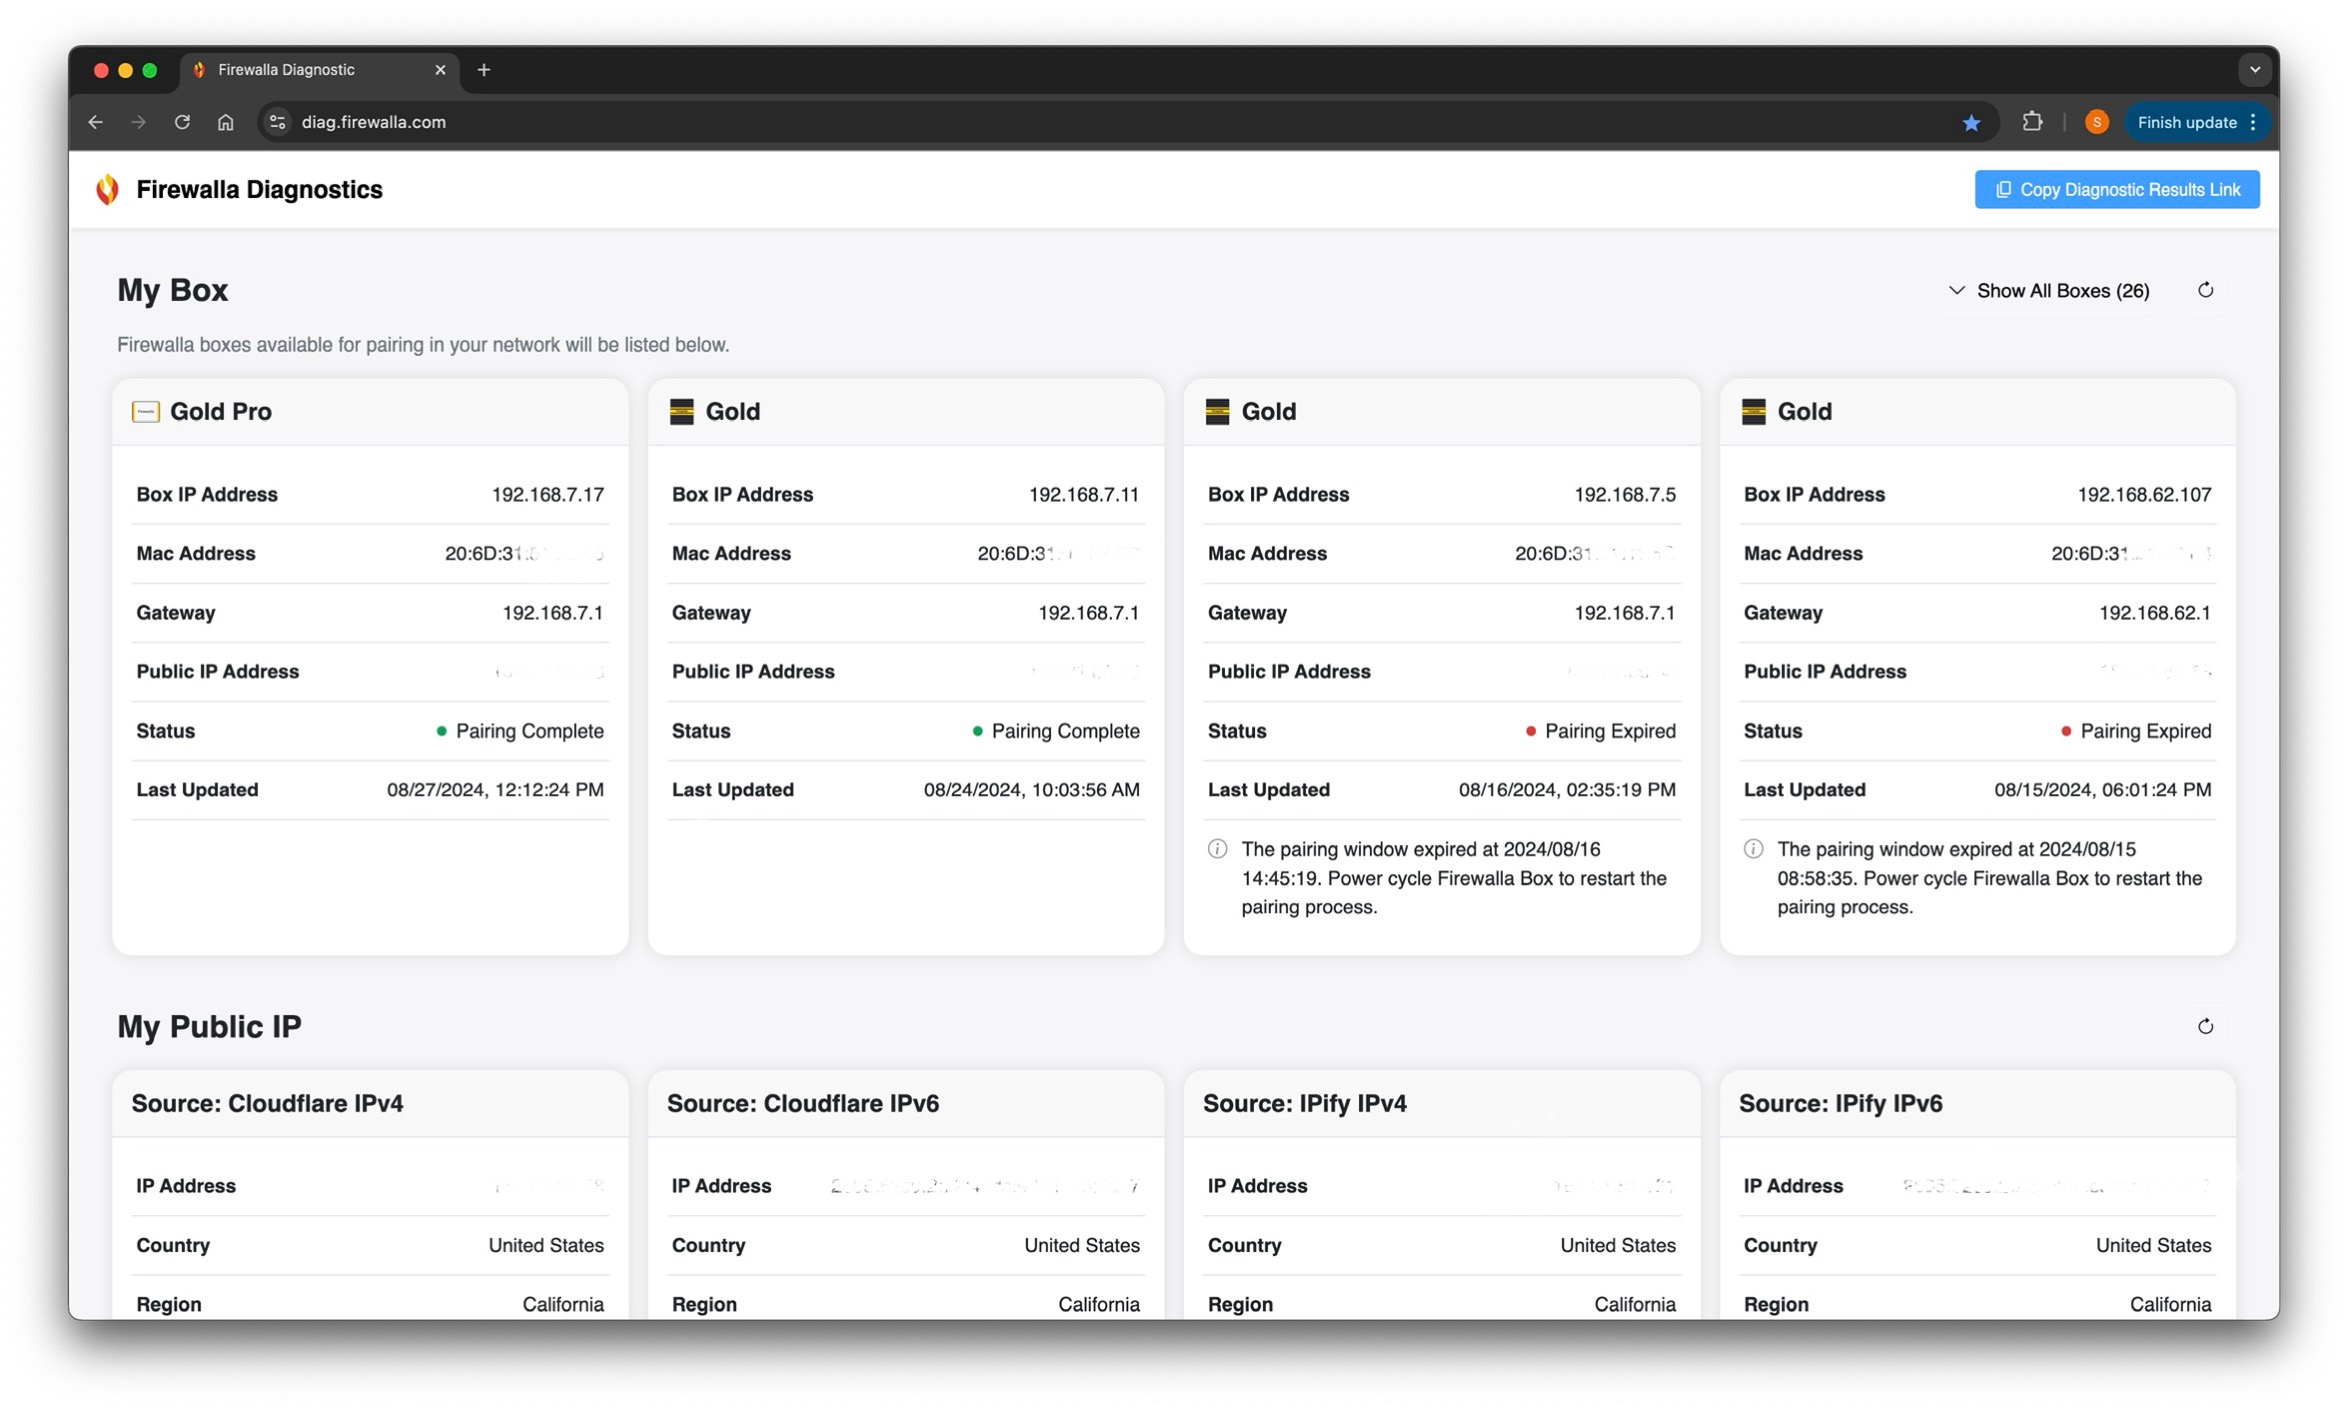Click Pairing Expired status on 192.168.62.107 card
Image resolution: width=2347 pixels, height=1410 pixels.
click(2136, 731)
